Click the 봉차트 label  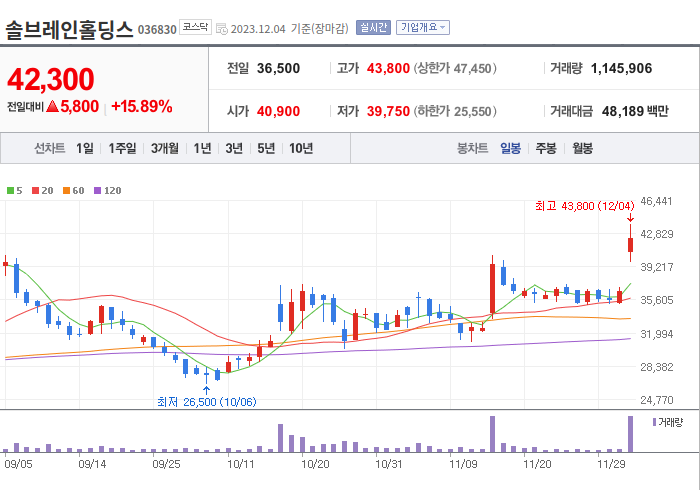[x=472, y=148]
